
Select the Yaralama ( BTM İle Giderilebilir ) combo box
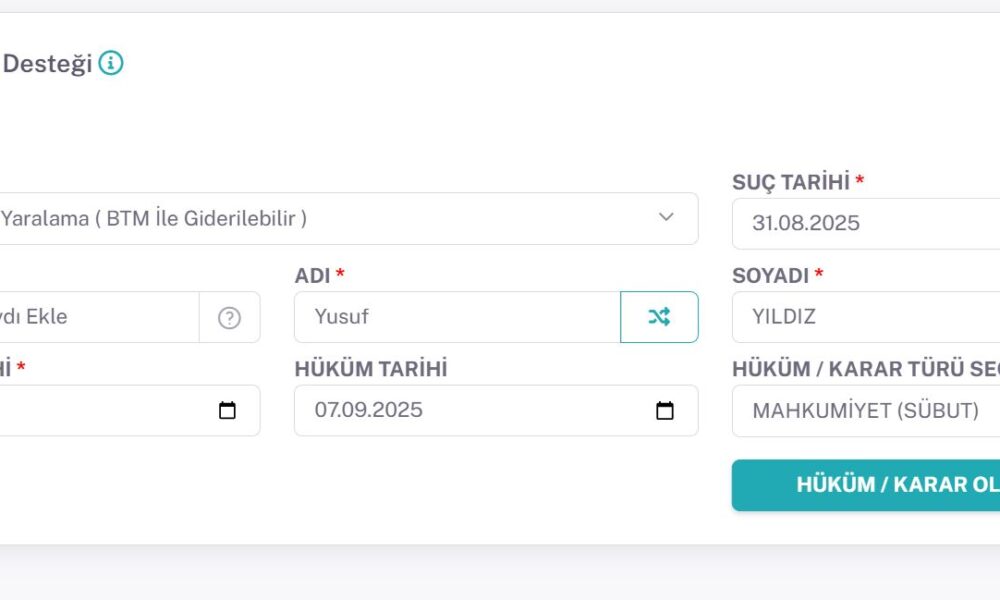330,218
